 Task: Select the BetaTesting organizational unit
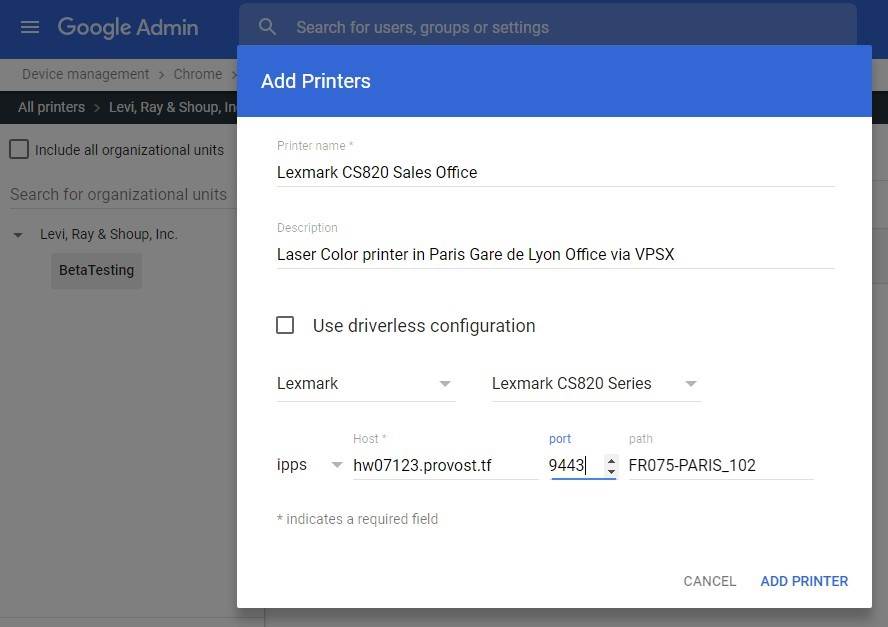96,270
